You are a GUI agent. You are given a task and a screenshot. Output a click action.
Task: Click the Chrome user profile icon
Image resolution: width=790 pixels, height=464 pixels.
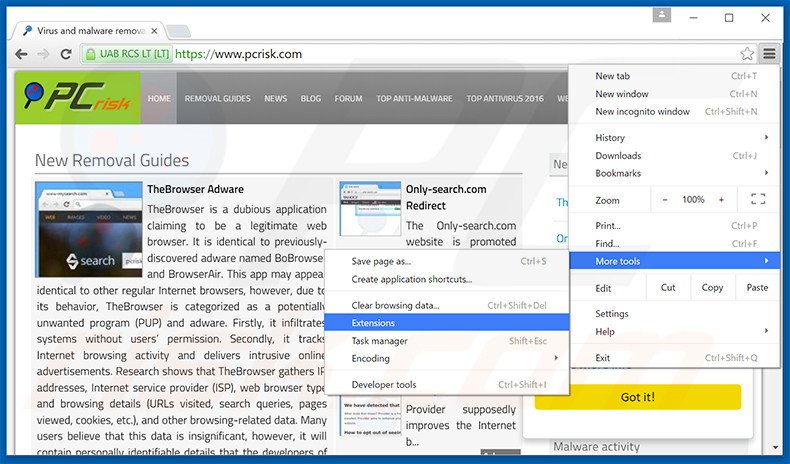click(x=662, y=16)
